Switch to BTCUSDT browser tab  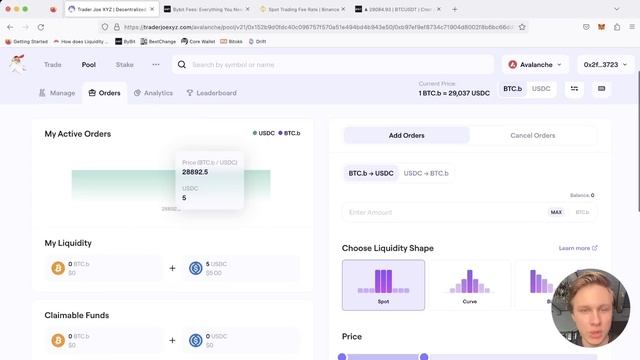click(x=398, y=9)
